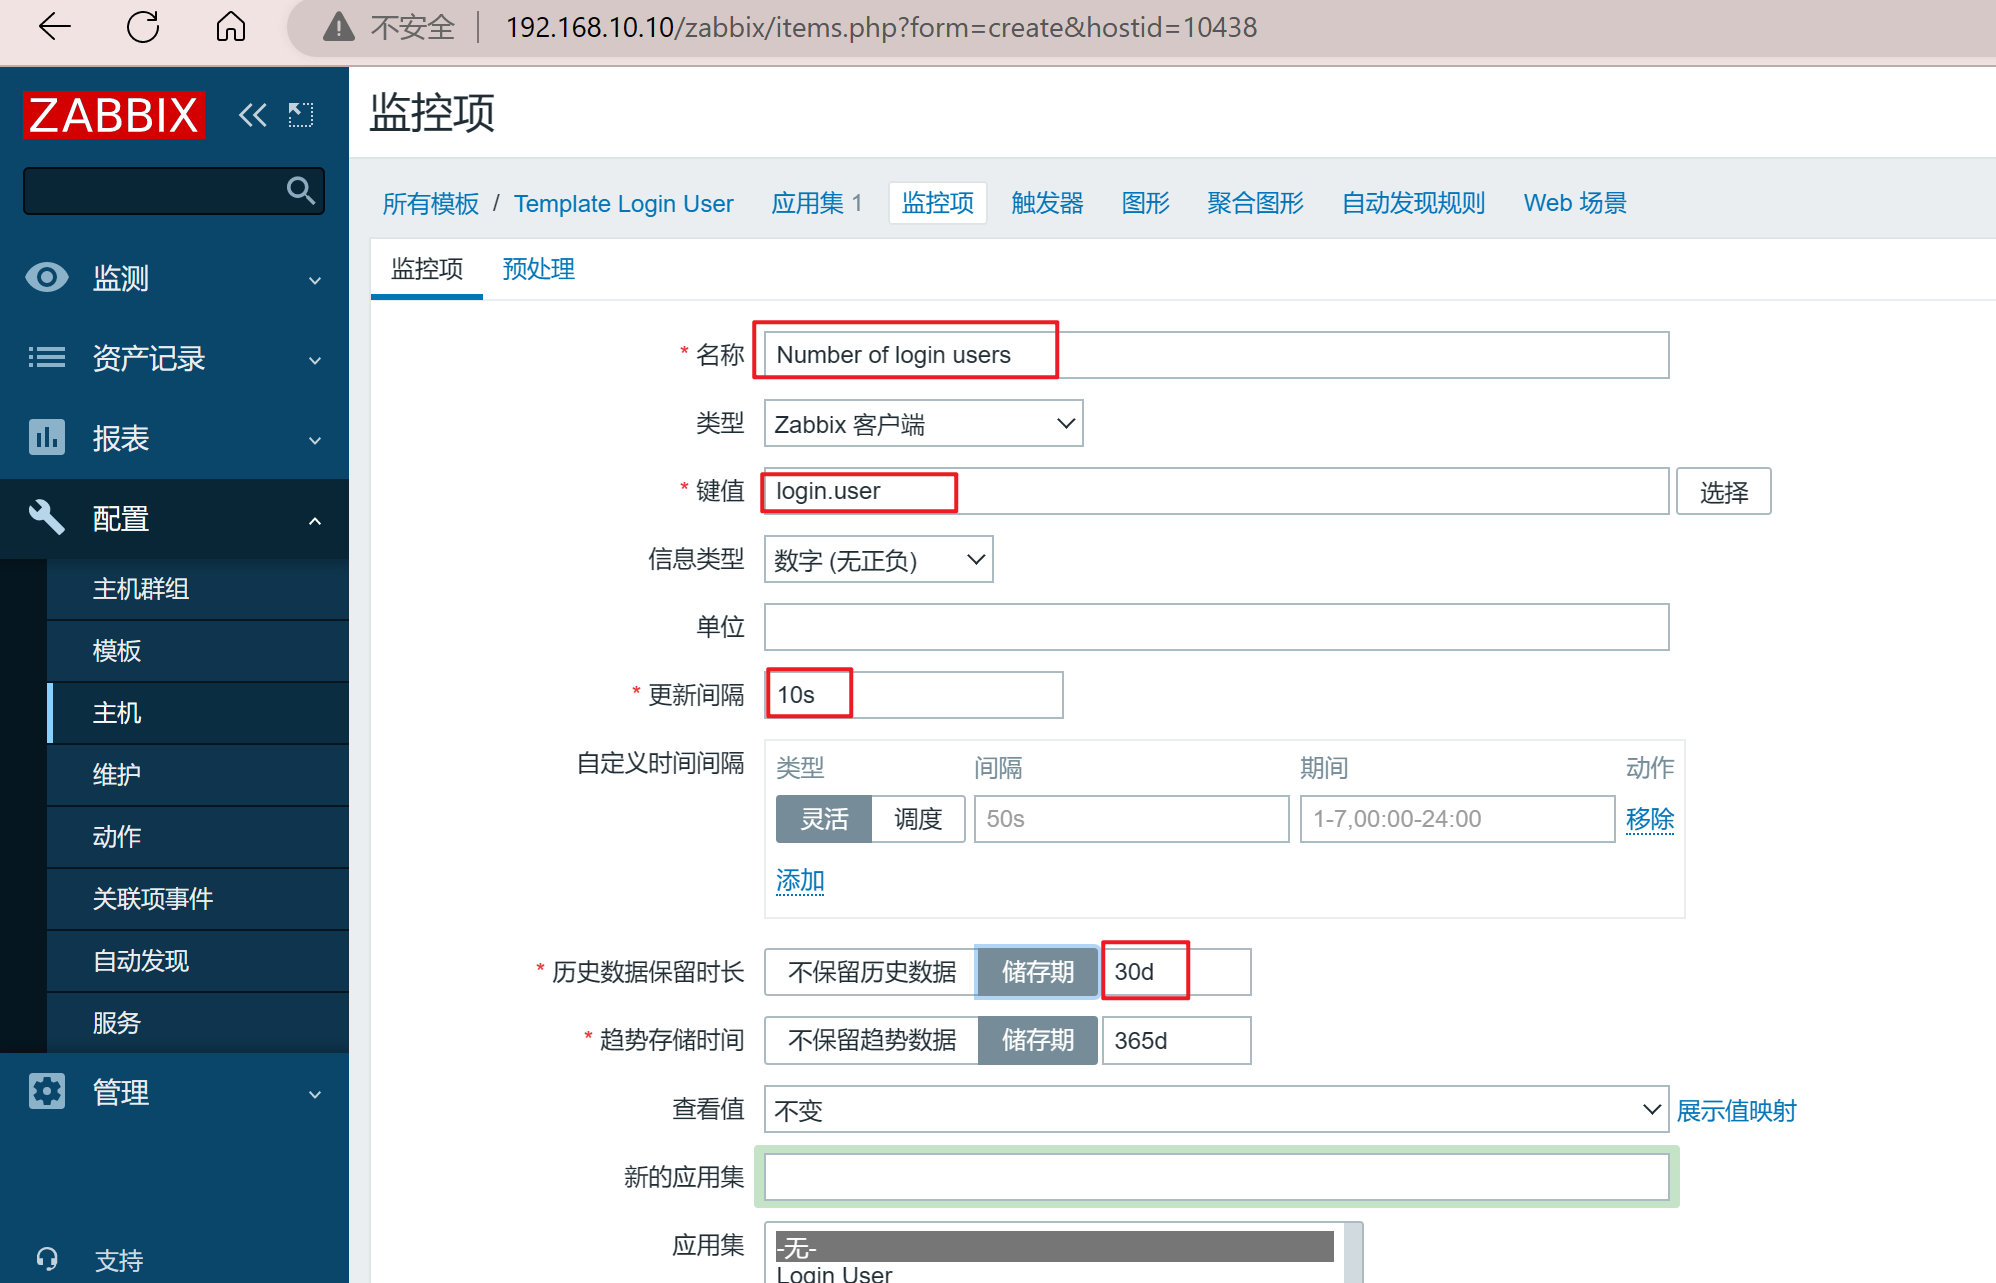This screenshot has height=1283, width=1996.
Task: Open 模板 in sidebar
Action: (198, 651)
